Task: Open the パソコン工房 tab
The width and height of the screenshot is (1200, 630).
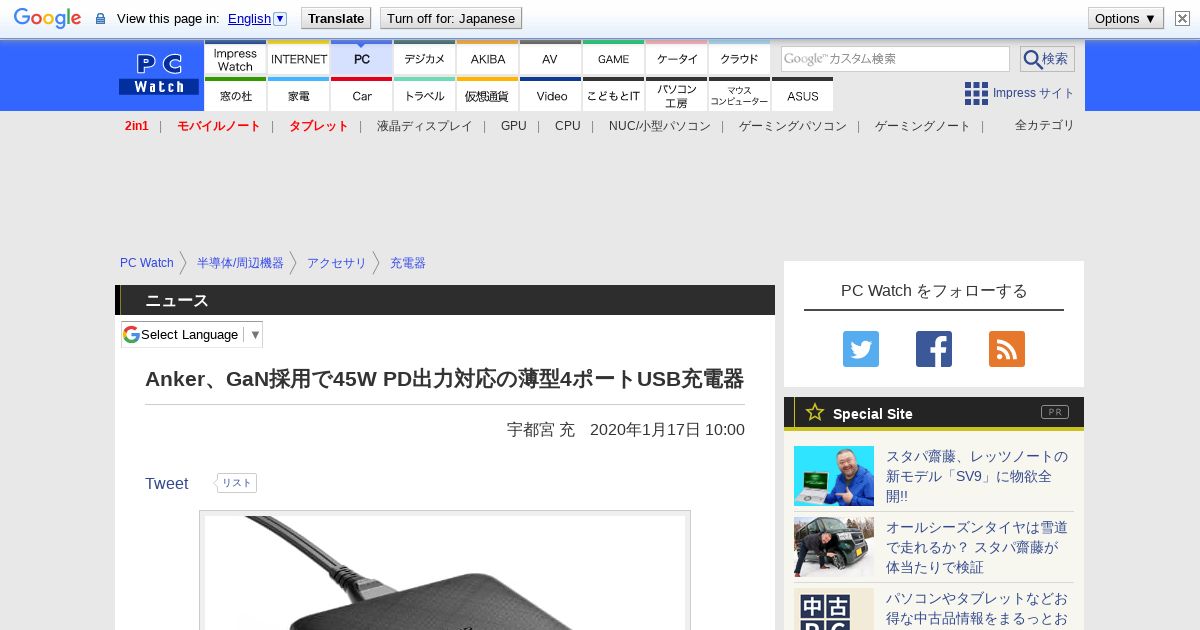Action: click(677, 95)
